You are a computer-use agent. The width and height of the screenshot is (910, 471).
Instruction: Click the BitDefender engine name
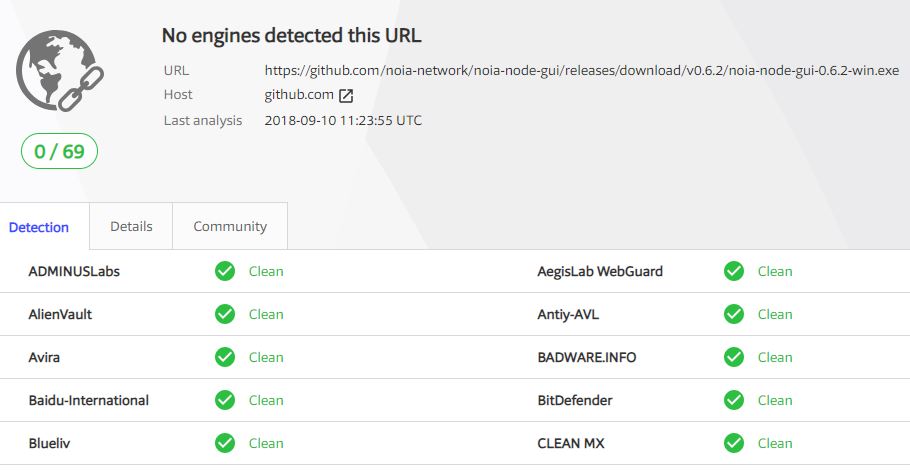coord(575,400)
